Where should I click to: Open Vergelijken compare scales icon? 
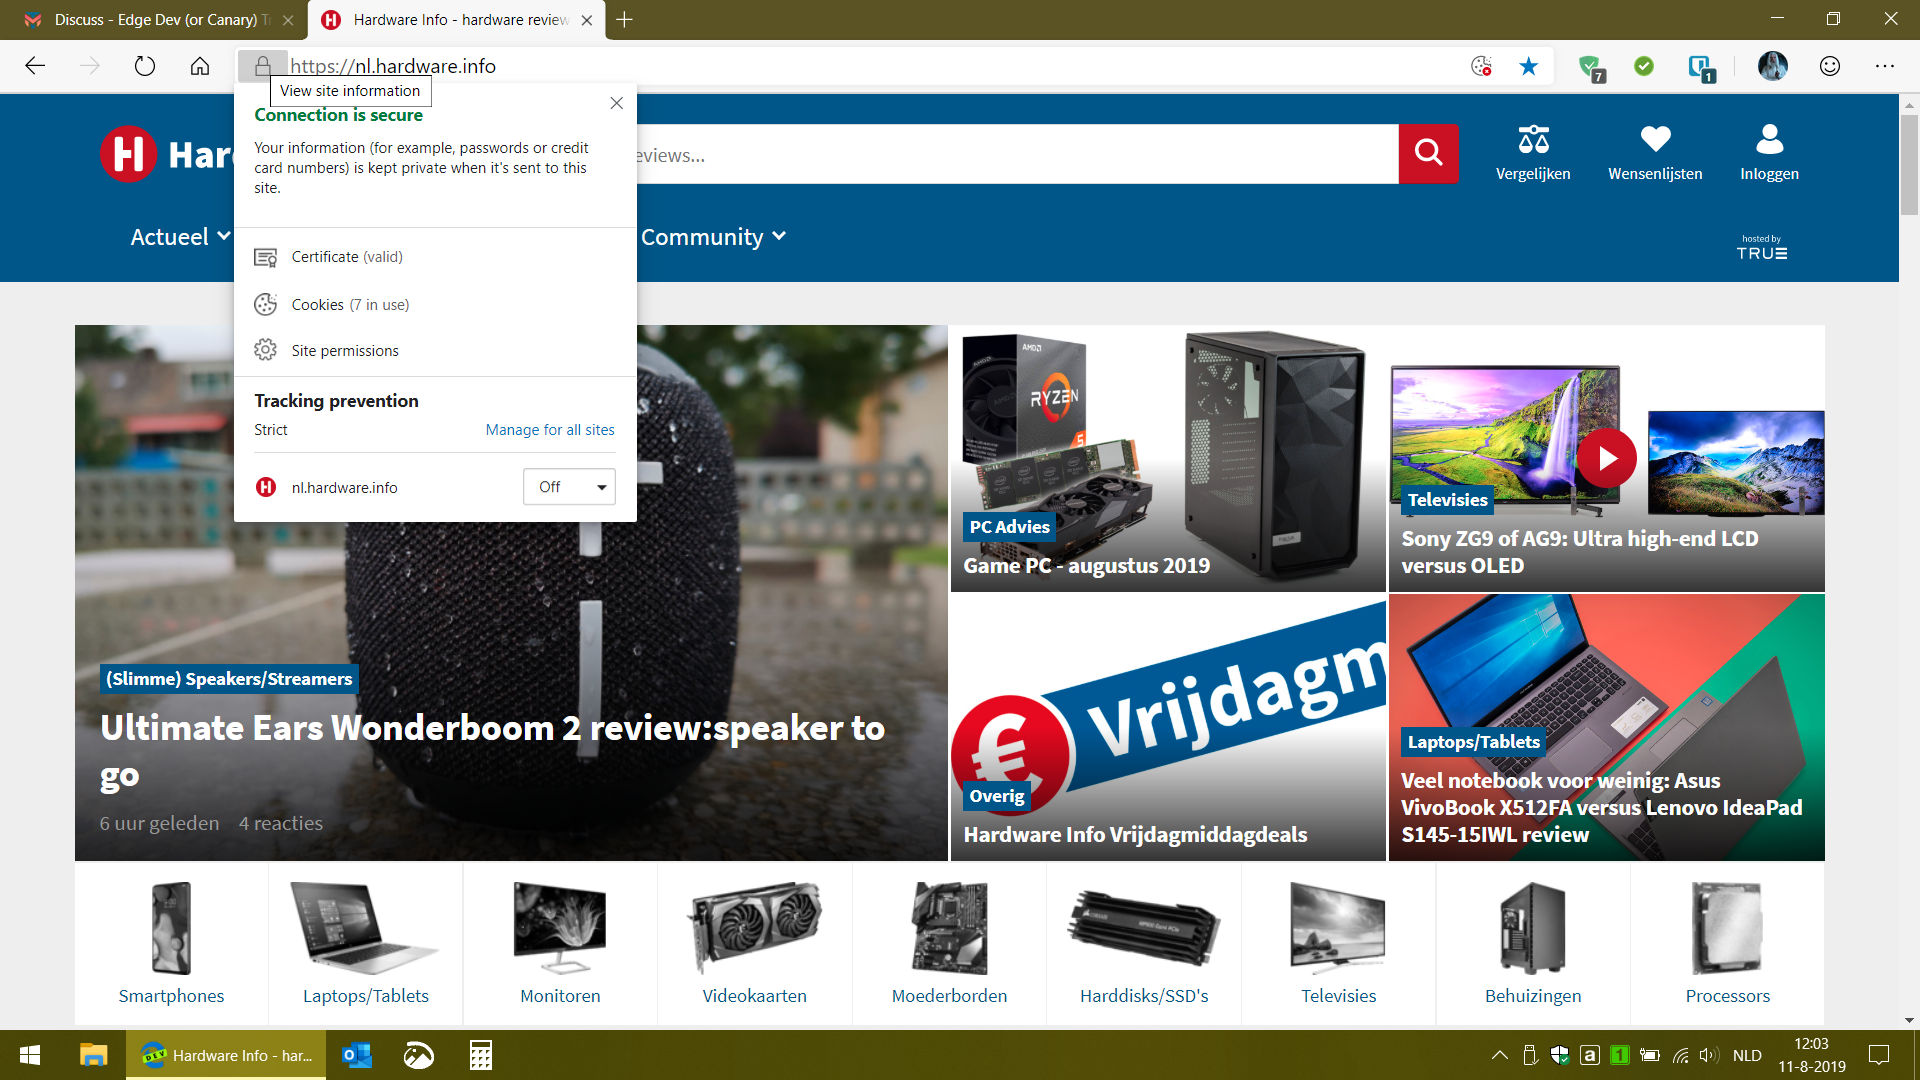click(1532, 140)
